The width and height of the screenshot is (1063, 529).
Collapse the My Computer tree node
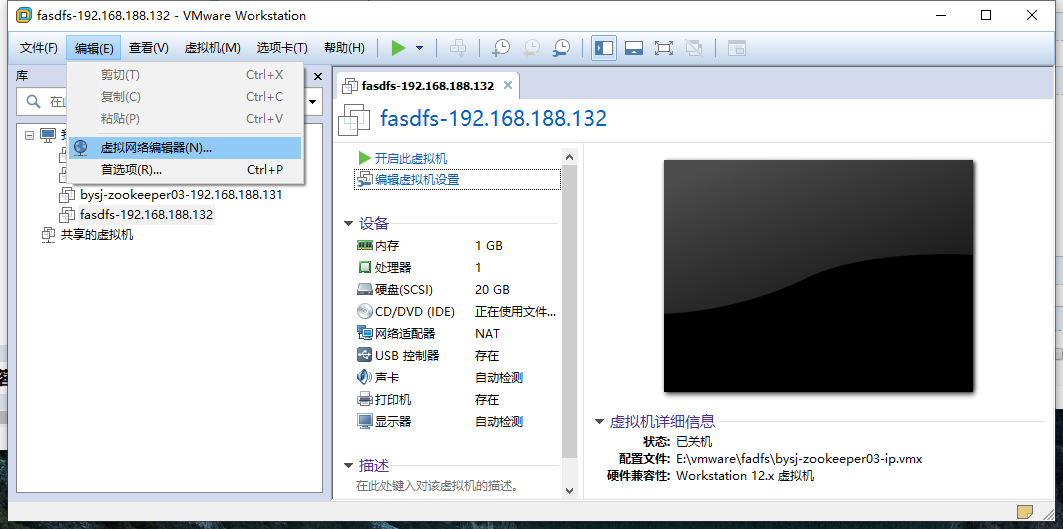(29, 134)
